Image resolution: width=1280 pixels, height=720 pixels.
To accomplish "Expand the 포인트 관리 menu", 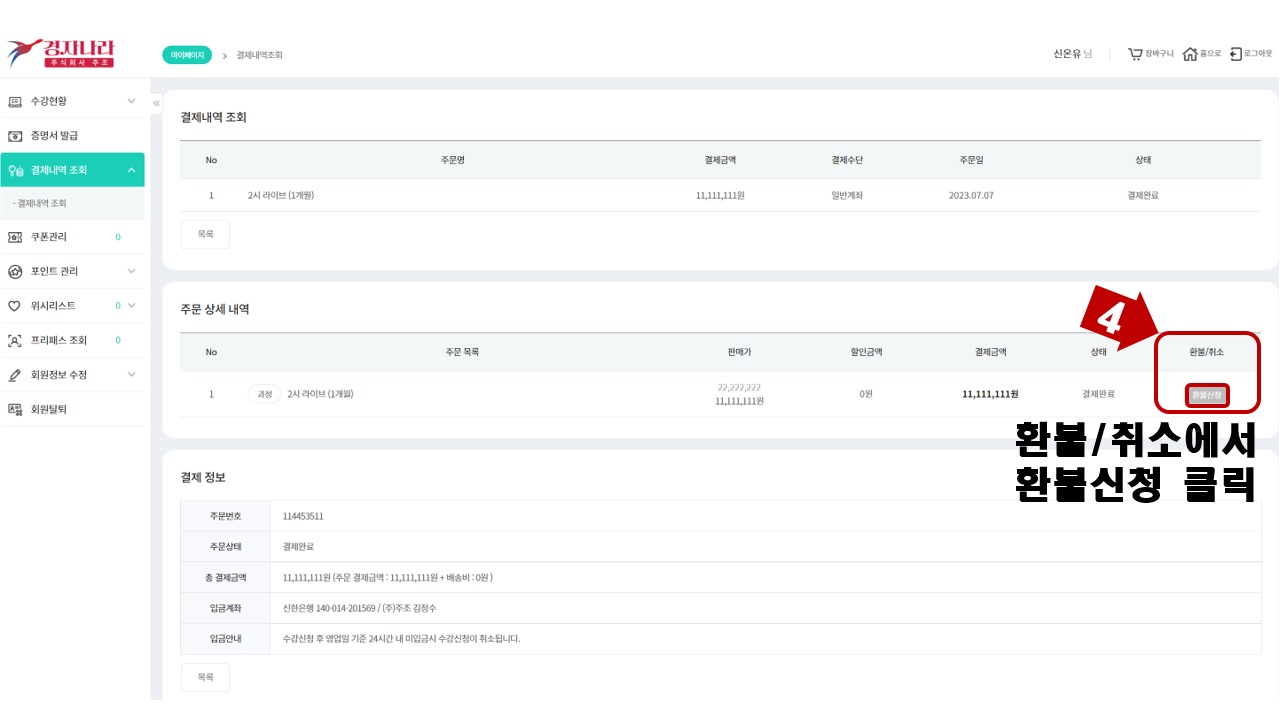I will [x=131, y=271].
